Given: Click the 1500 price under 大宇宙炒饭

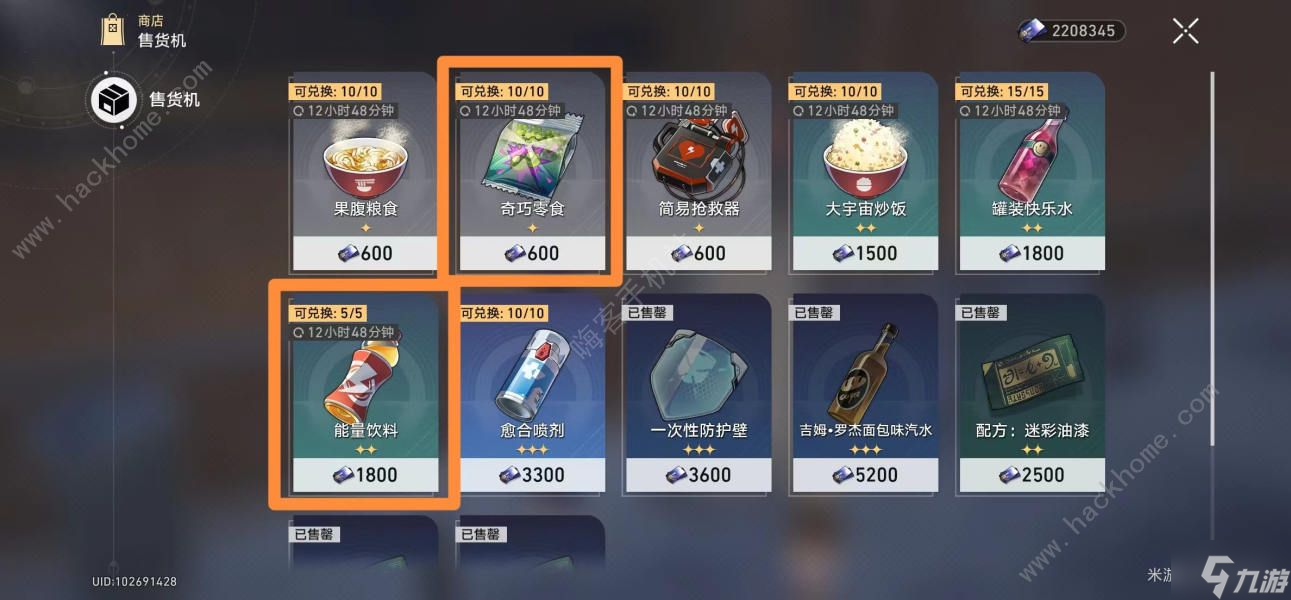Looking at the screenshot, I should click(864, 253).
